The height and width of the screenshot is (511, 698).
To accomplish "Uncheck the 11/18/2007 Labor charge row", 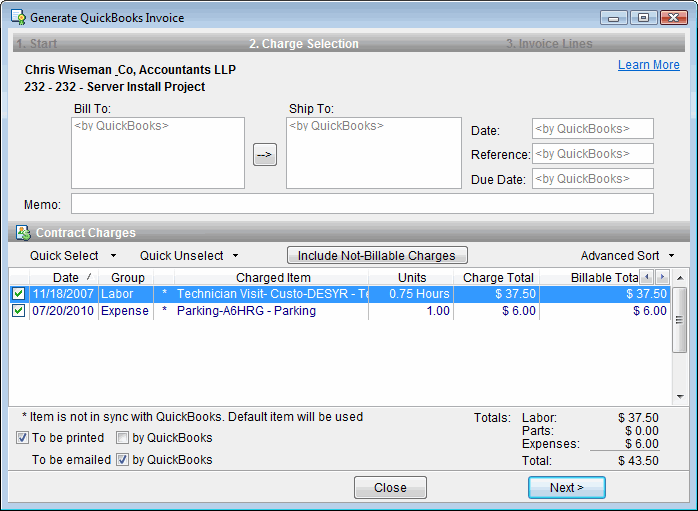I will (18, 294).
